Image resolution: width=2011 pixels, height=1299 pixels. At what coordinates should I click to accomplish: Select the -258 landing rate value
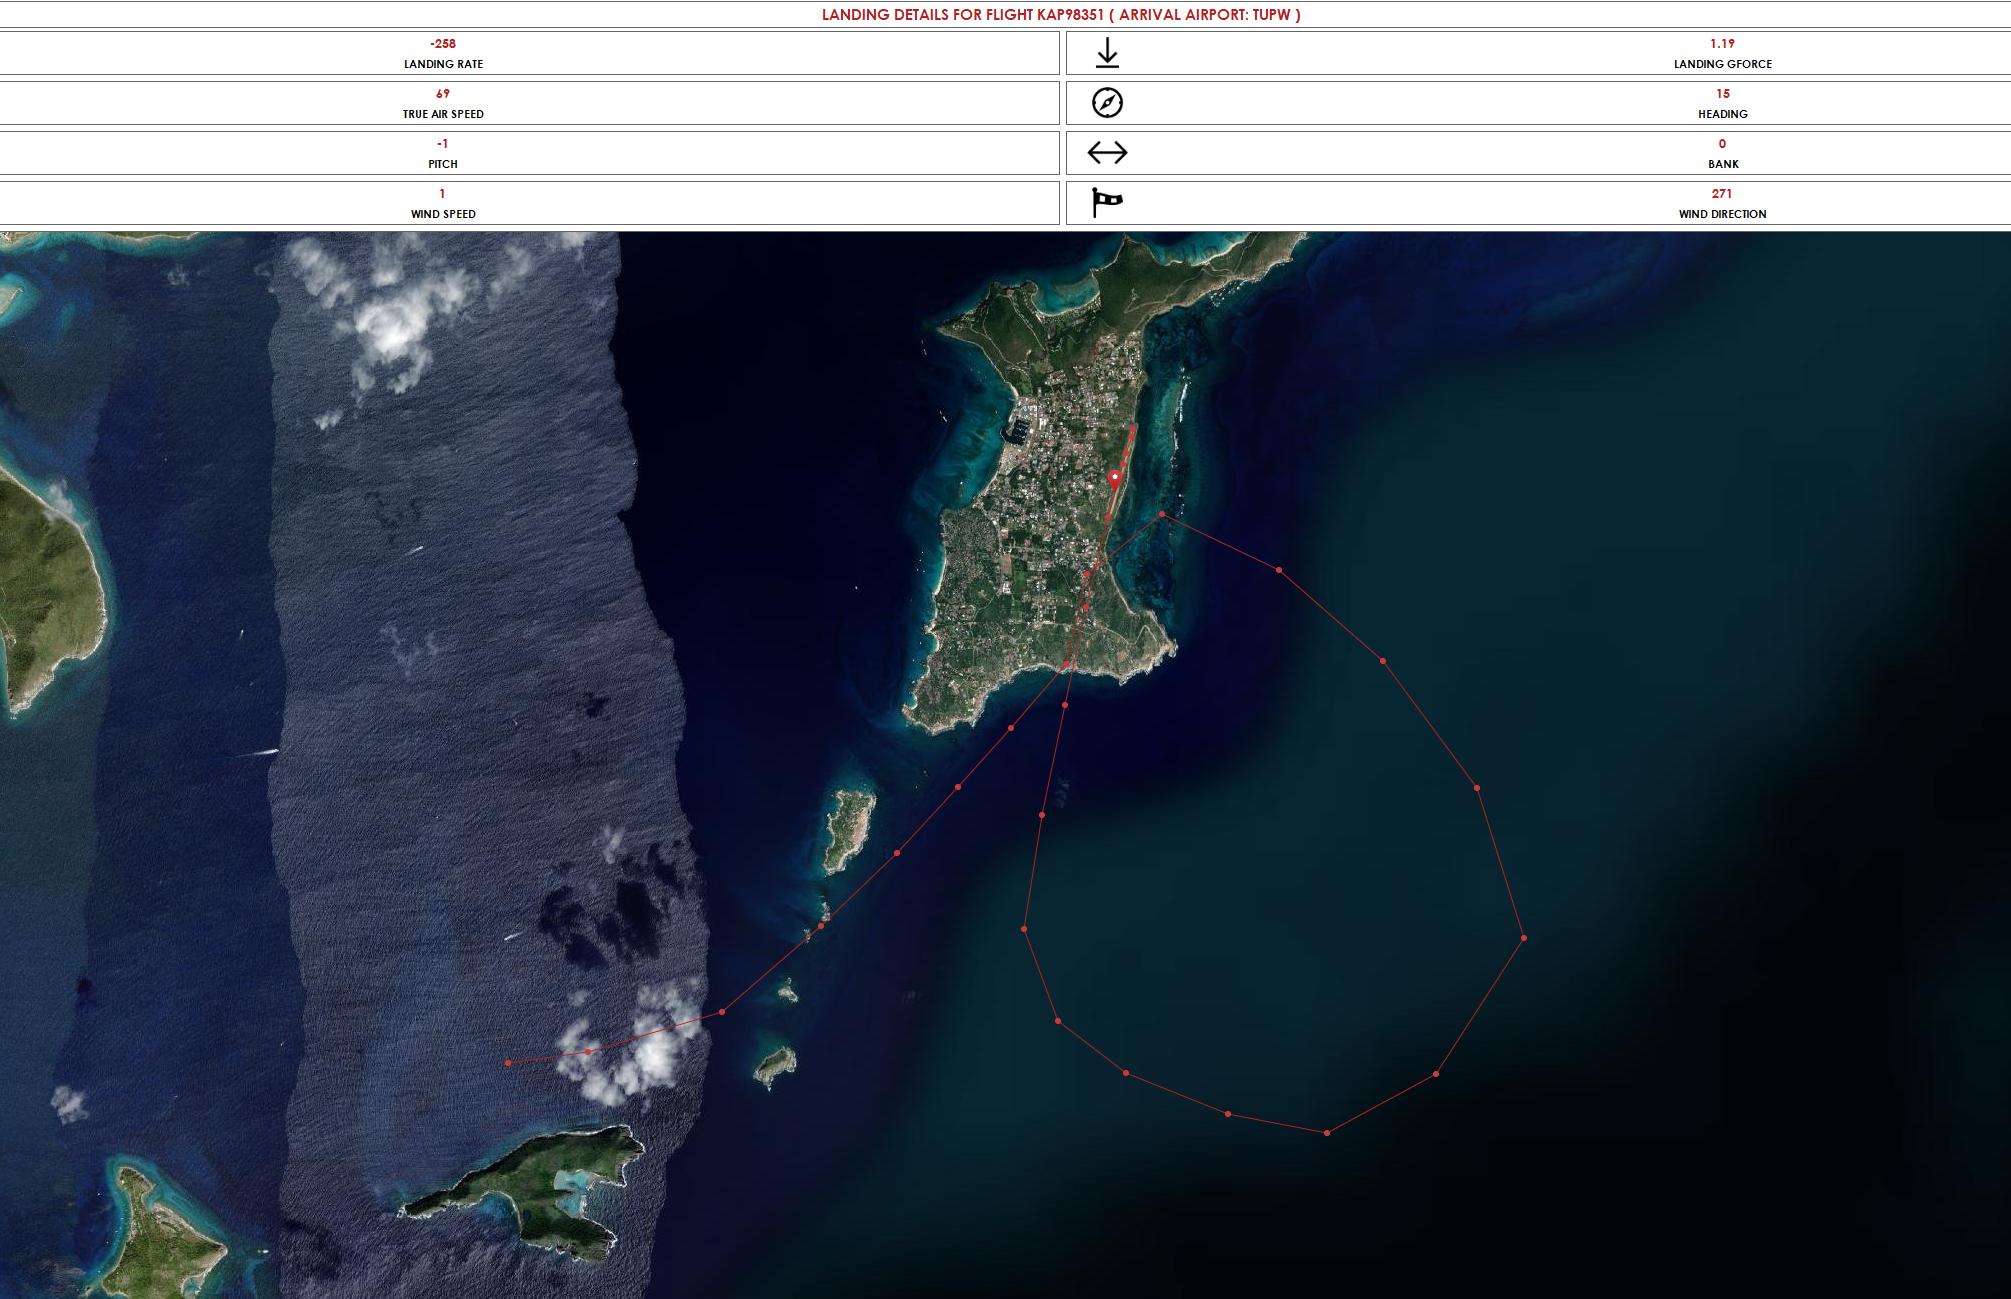click(443, 44)
